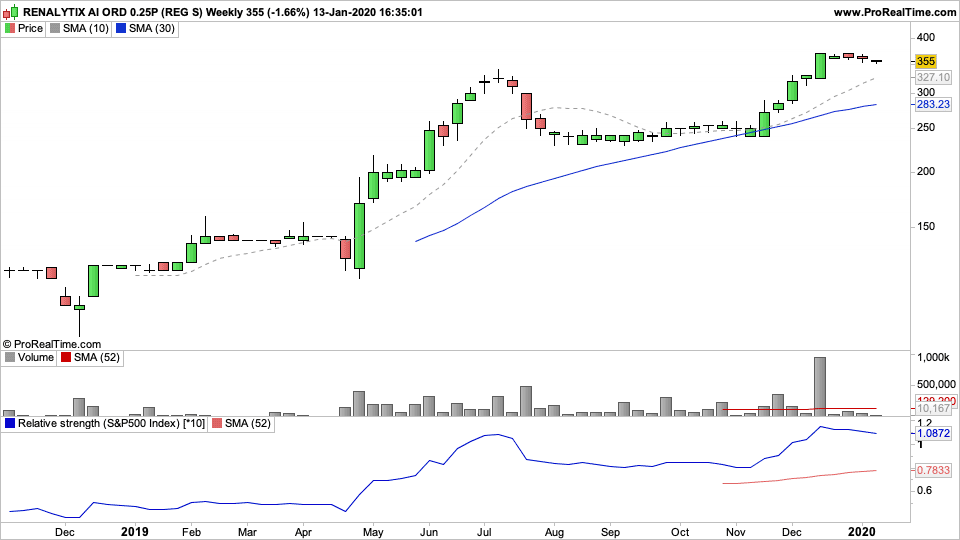Image resolution: width=960 pixels, height=540 pixels.
Task: Click the RENALYTIX AI ORD chart title
Action: click(223, 12)
